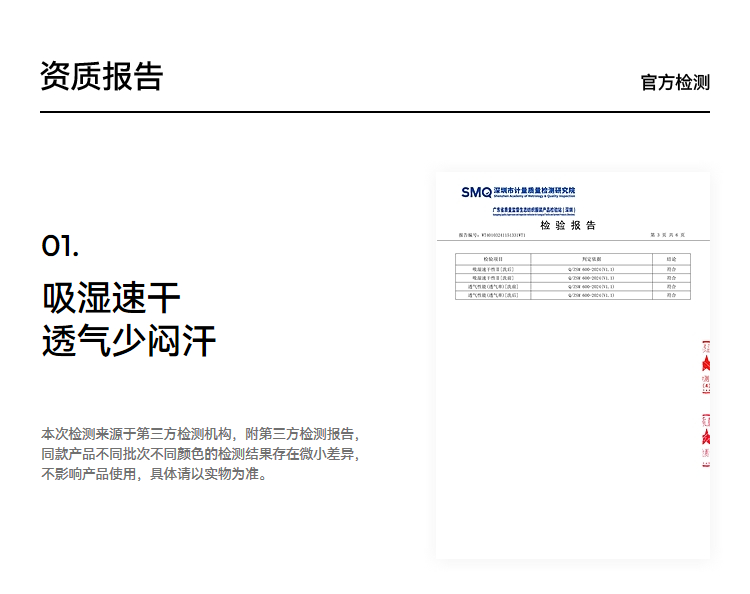Select the last 透气性能 table row
The width and height of the screenshot is (750, 594).
coord(572,295)
